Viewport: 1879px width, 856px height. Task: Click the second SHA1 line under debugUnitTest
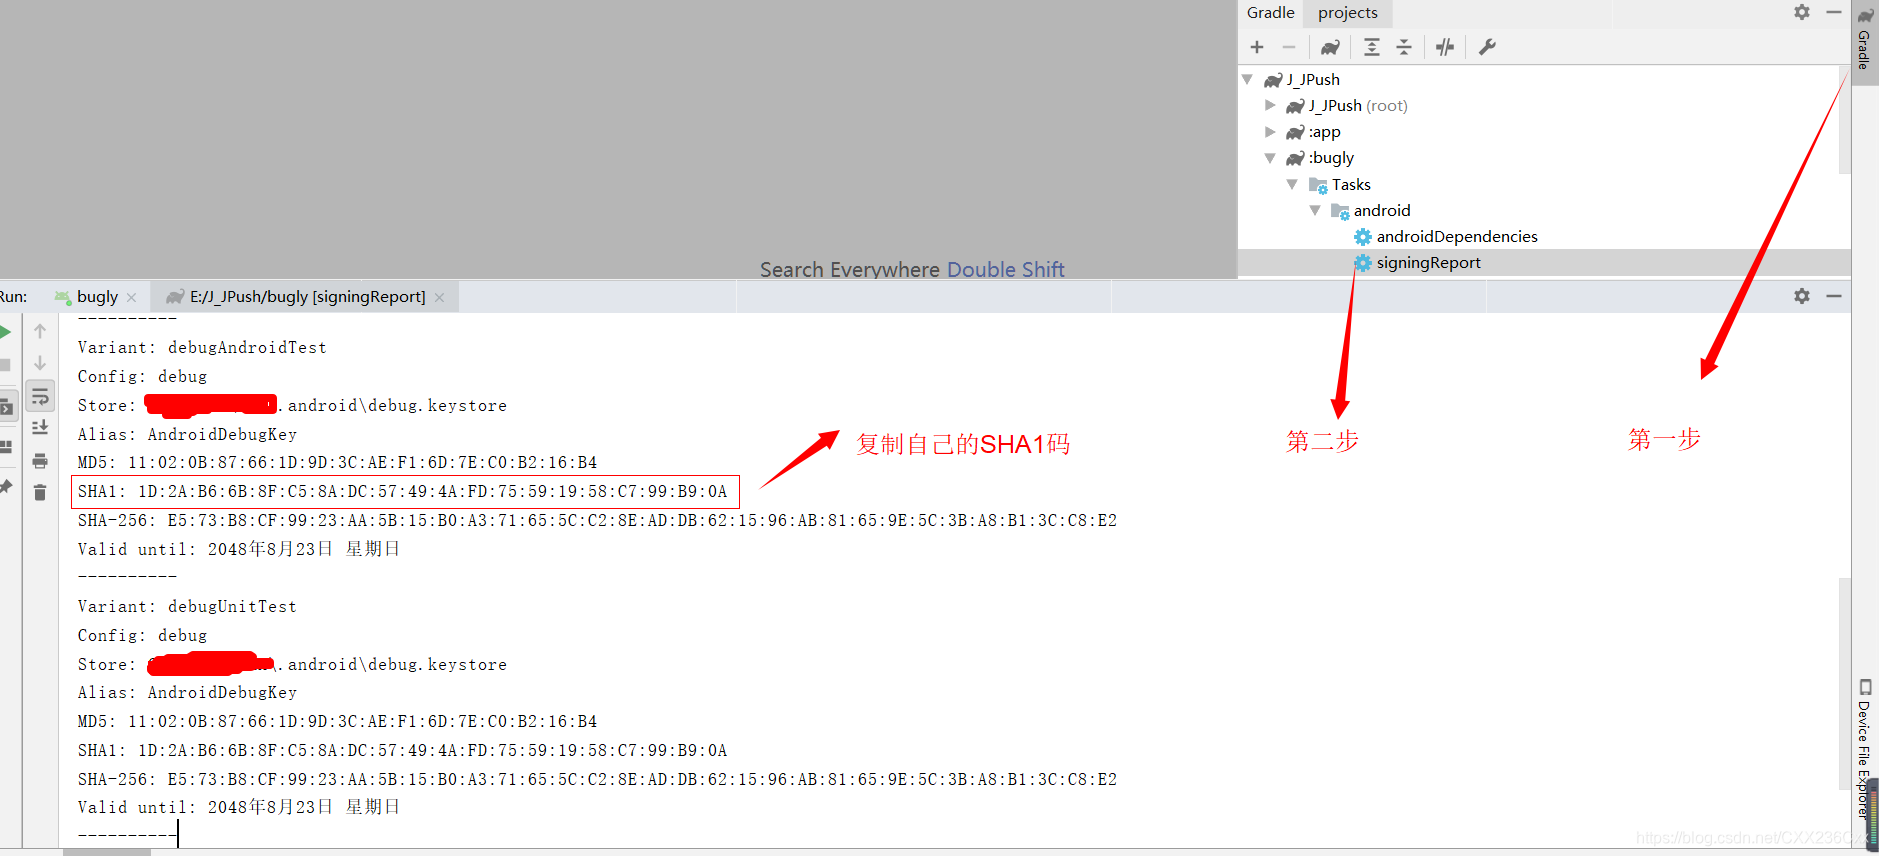click(402, 750)
